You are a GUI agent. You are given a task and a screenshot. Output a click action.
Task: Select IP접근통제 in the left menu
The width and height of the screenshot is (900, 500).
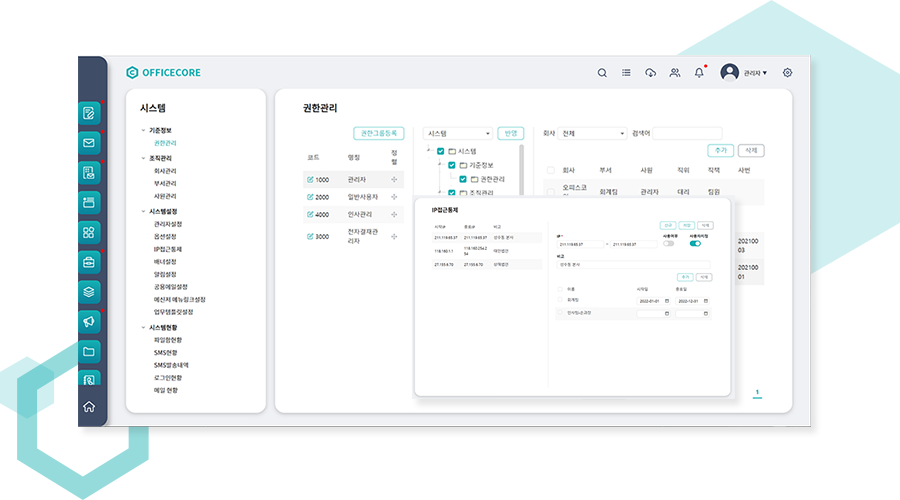[x=168, y=248]
